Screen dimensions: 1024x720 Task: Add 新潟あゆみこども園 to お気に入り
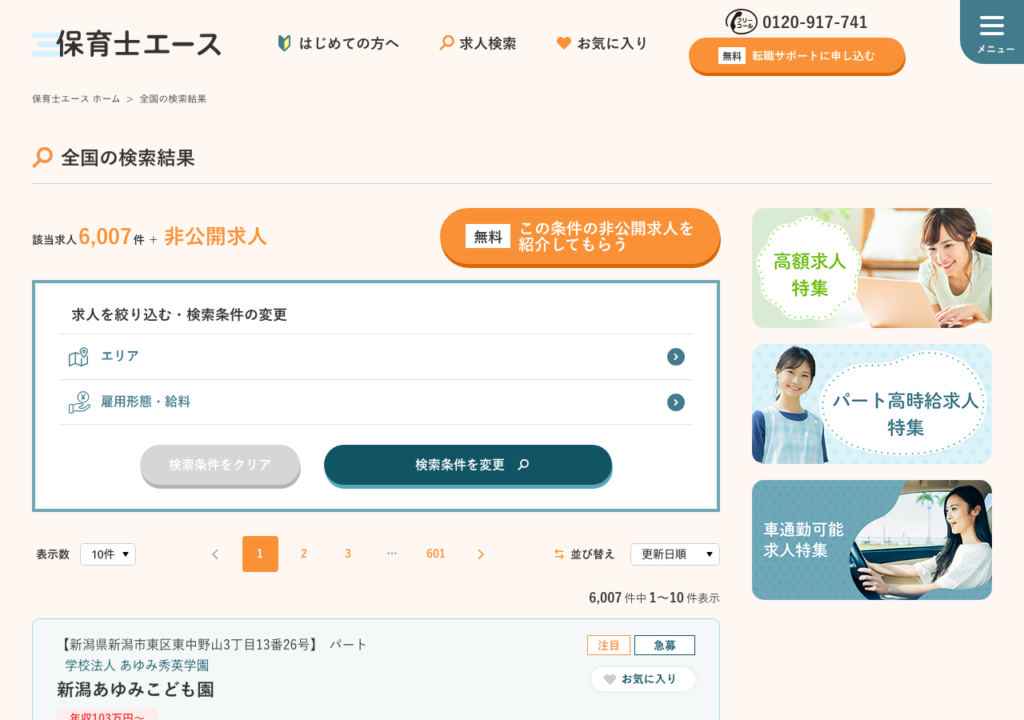(x=643, y=679)
